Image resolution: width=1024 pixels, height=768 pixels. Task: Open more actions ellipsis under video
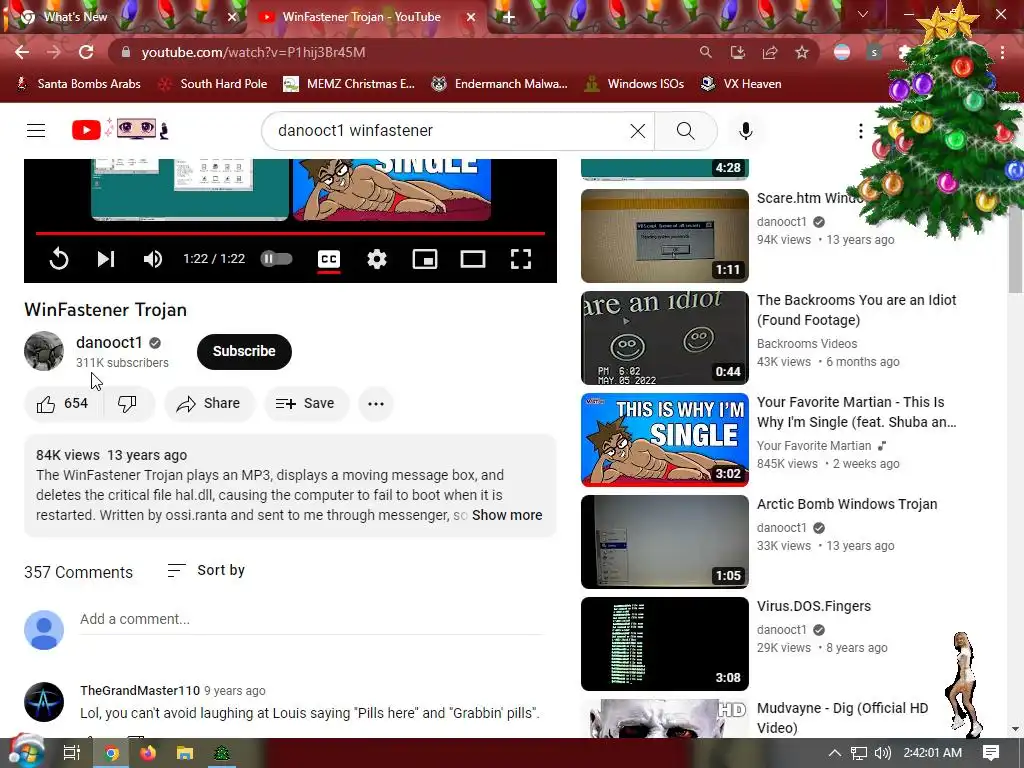click(x=376, y=404)
